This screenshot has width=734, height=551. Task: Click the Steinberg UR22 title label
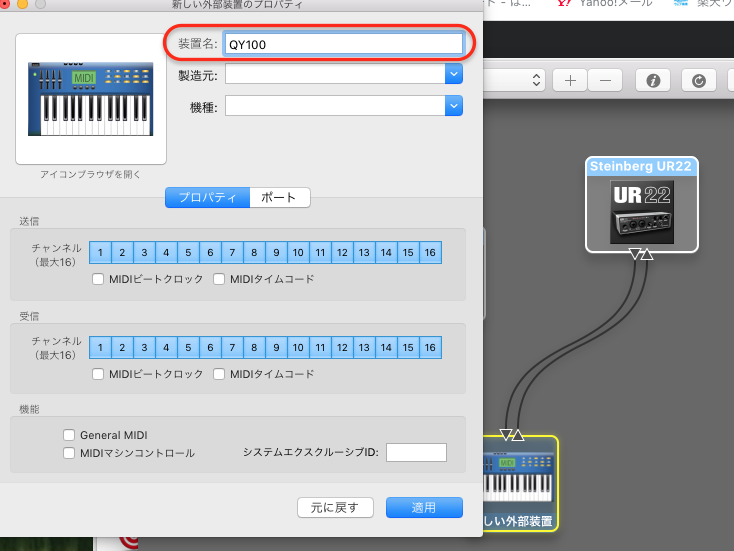tap(641, 166)
